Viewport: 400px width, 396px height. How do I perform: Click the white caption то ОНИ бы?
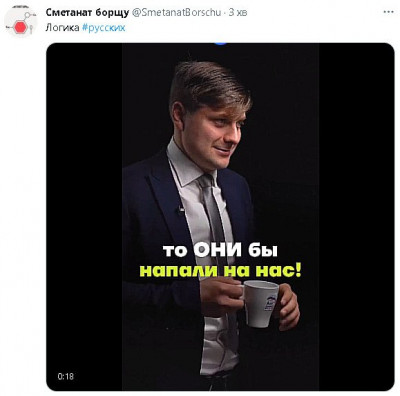(220, 250)
